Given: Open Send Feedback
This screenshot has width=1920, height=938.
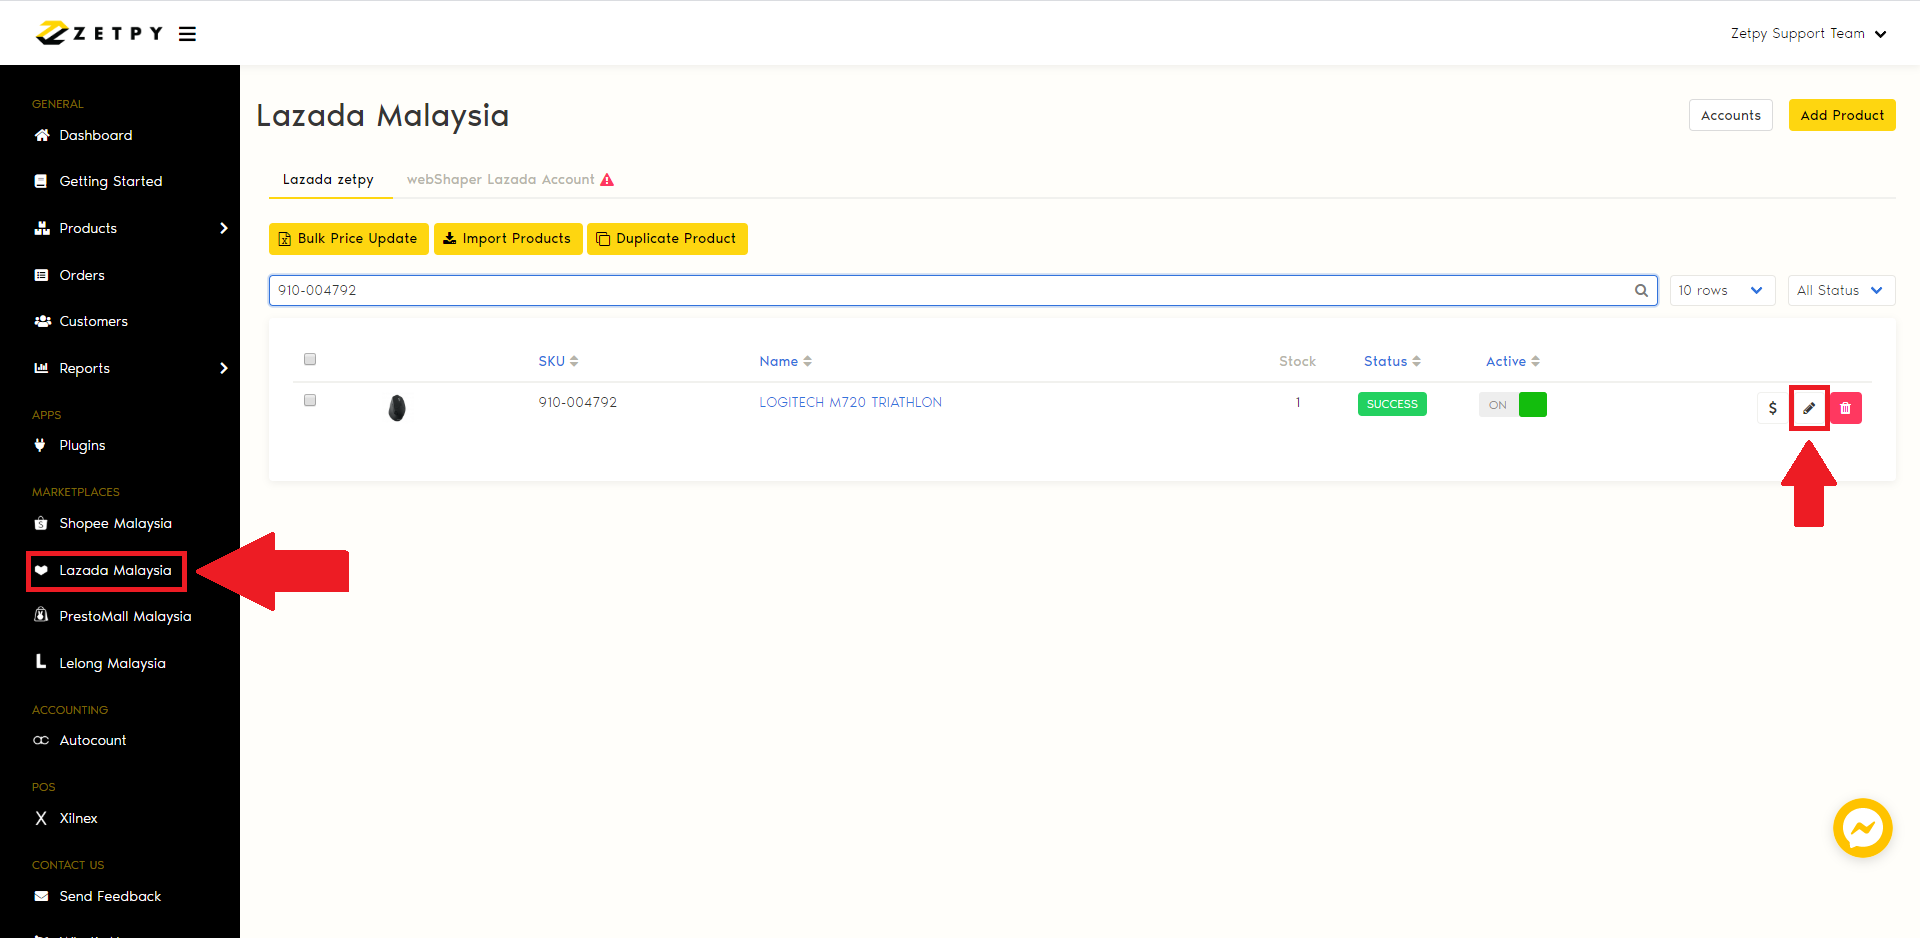Looking at the screenshot, I should click(109, 896).
